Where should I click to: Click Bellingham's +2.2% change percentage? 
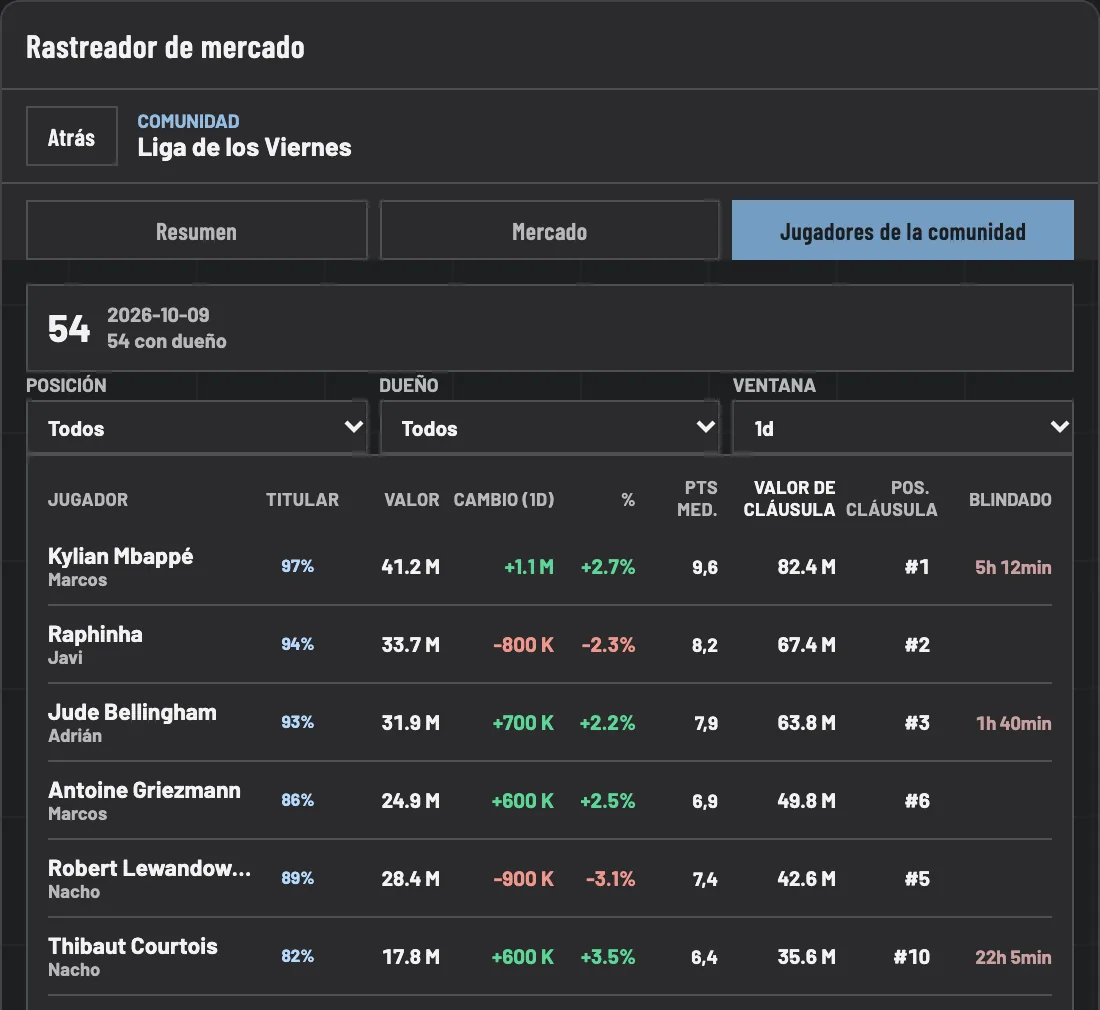click(607, 722)
